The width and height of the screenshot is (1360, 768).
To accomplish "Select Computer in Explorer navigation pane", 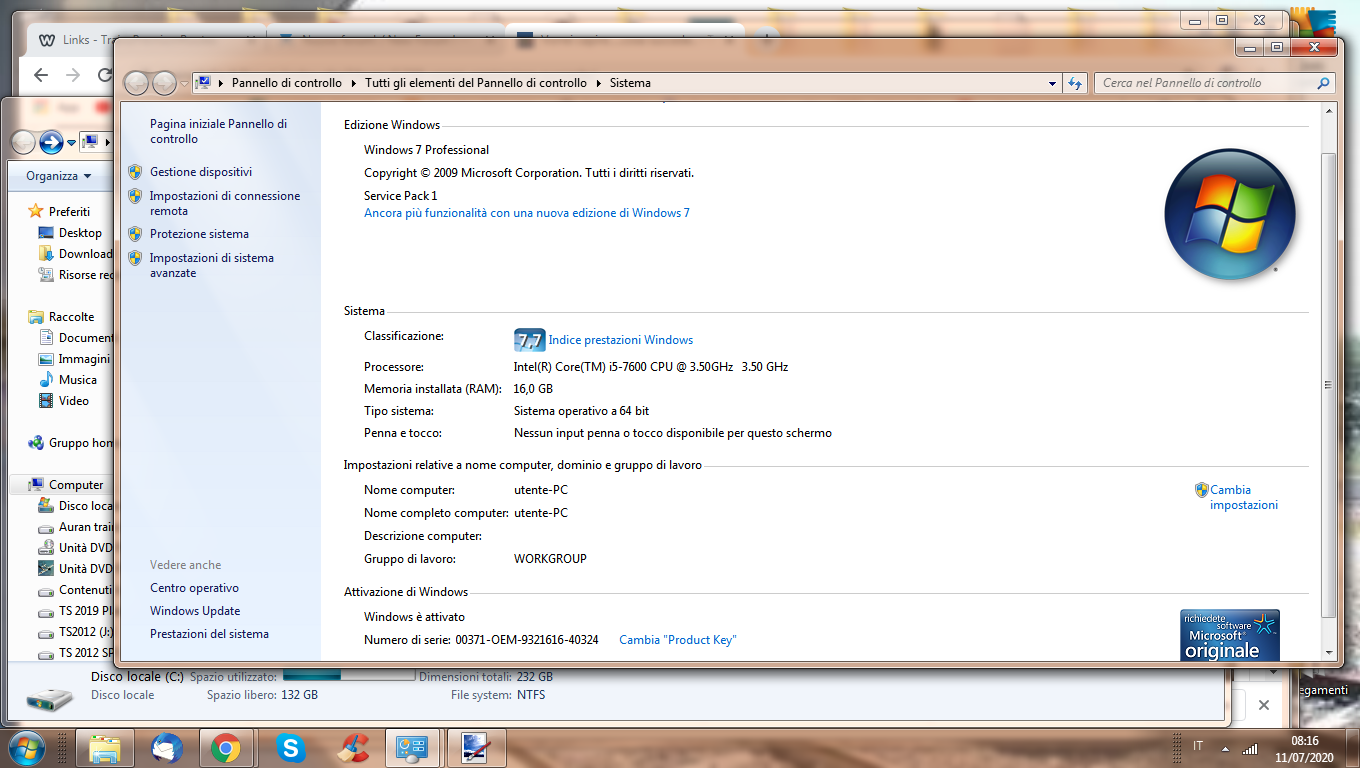I will 66,484.
